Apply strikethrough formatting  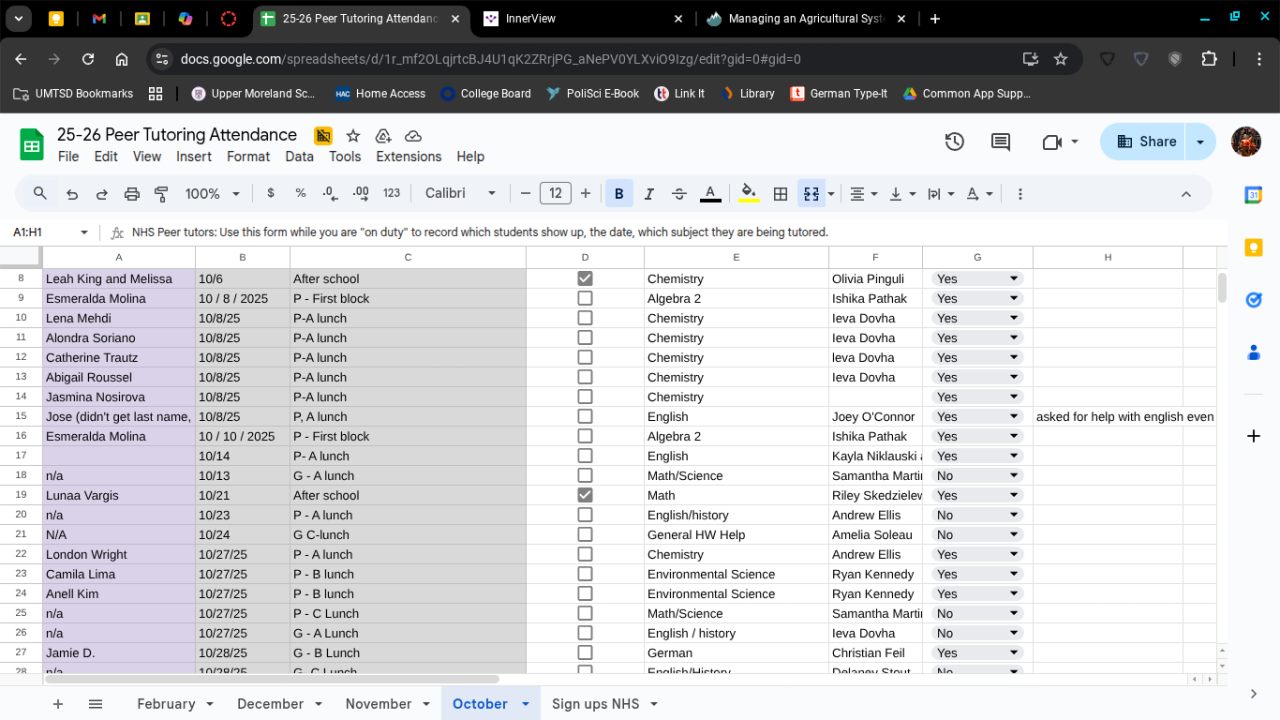point(679,194)
